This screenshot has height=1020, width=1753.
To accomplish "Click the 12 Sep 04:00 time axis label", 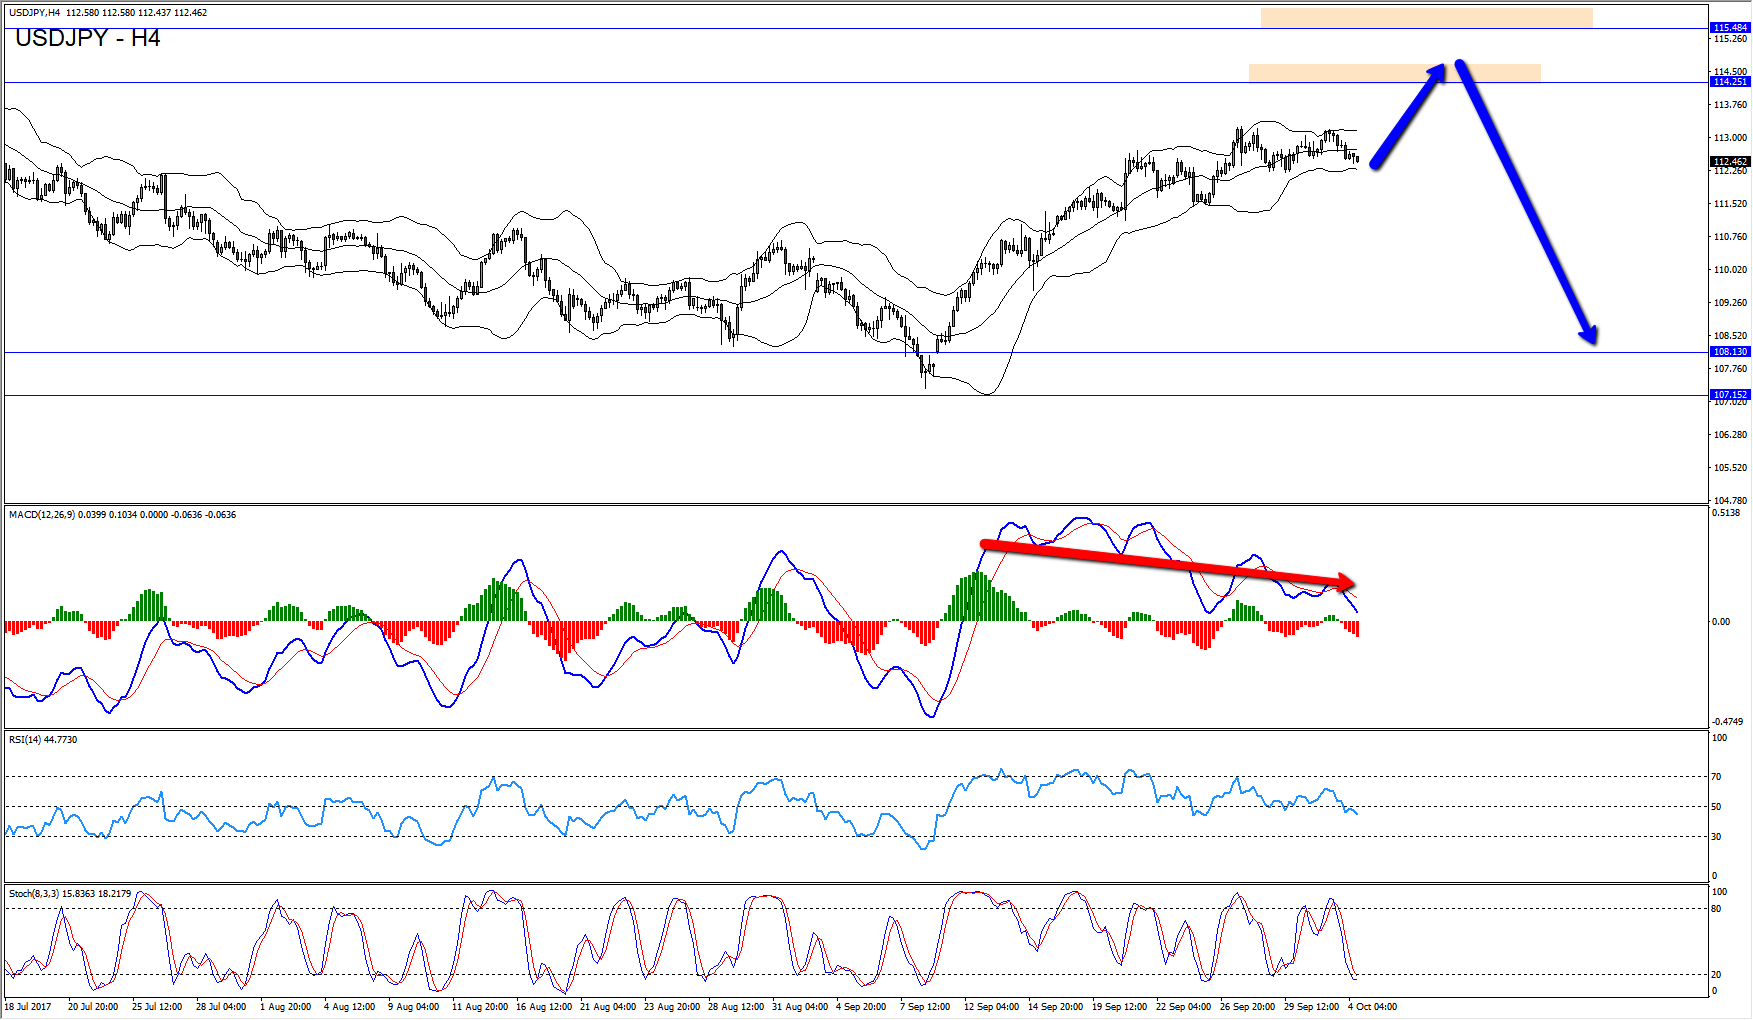I will (x=991, y=1007).
